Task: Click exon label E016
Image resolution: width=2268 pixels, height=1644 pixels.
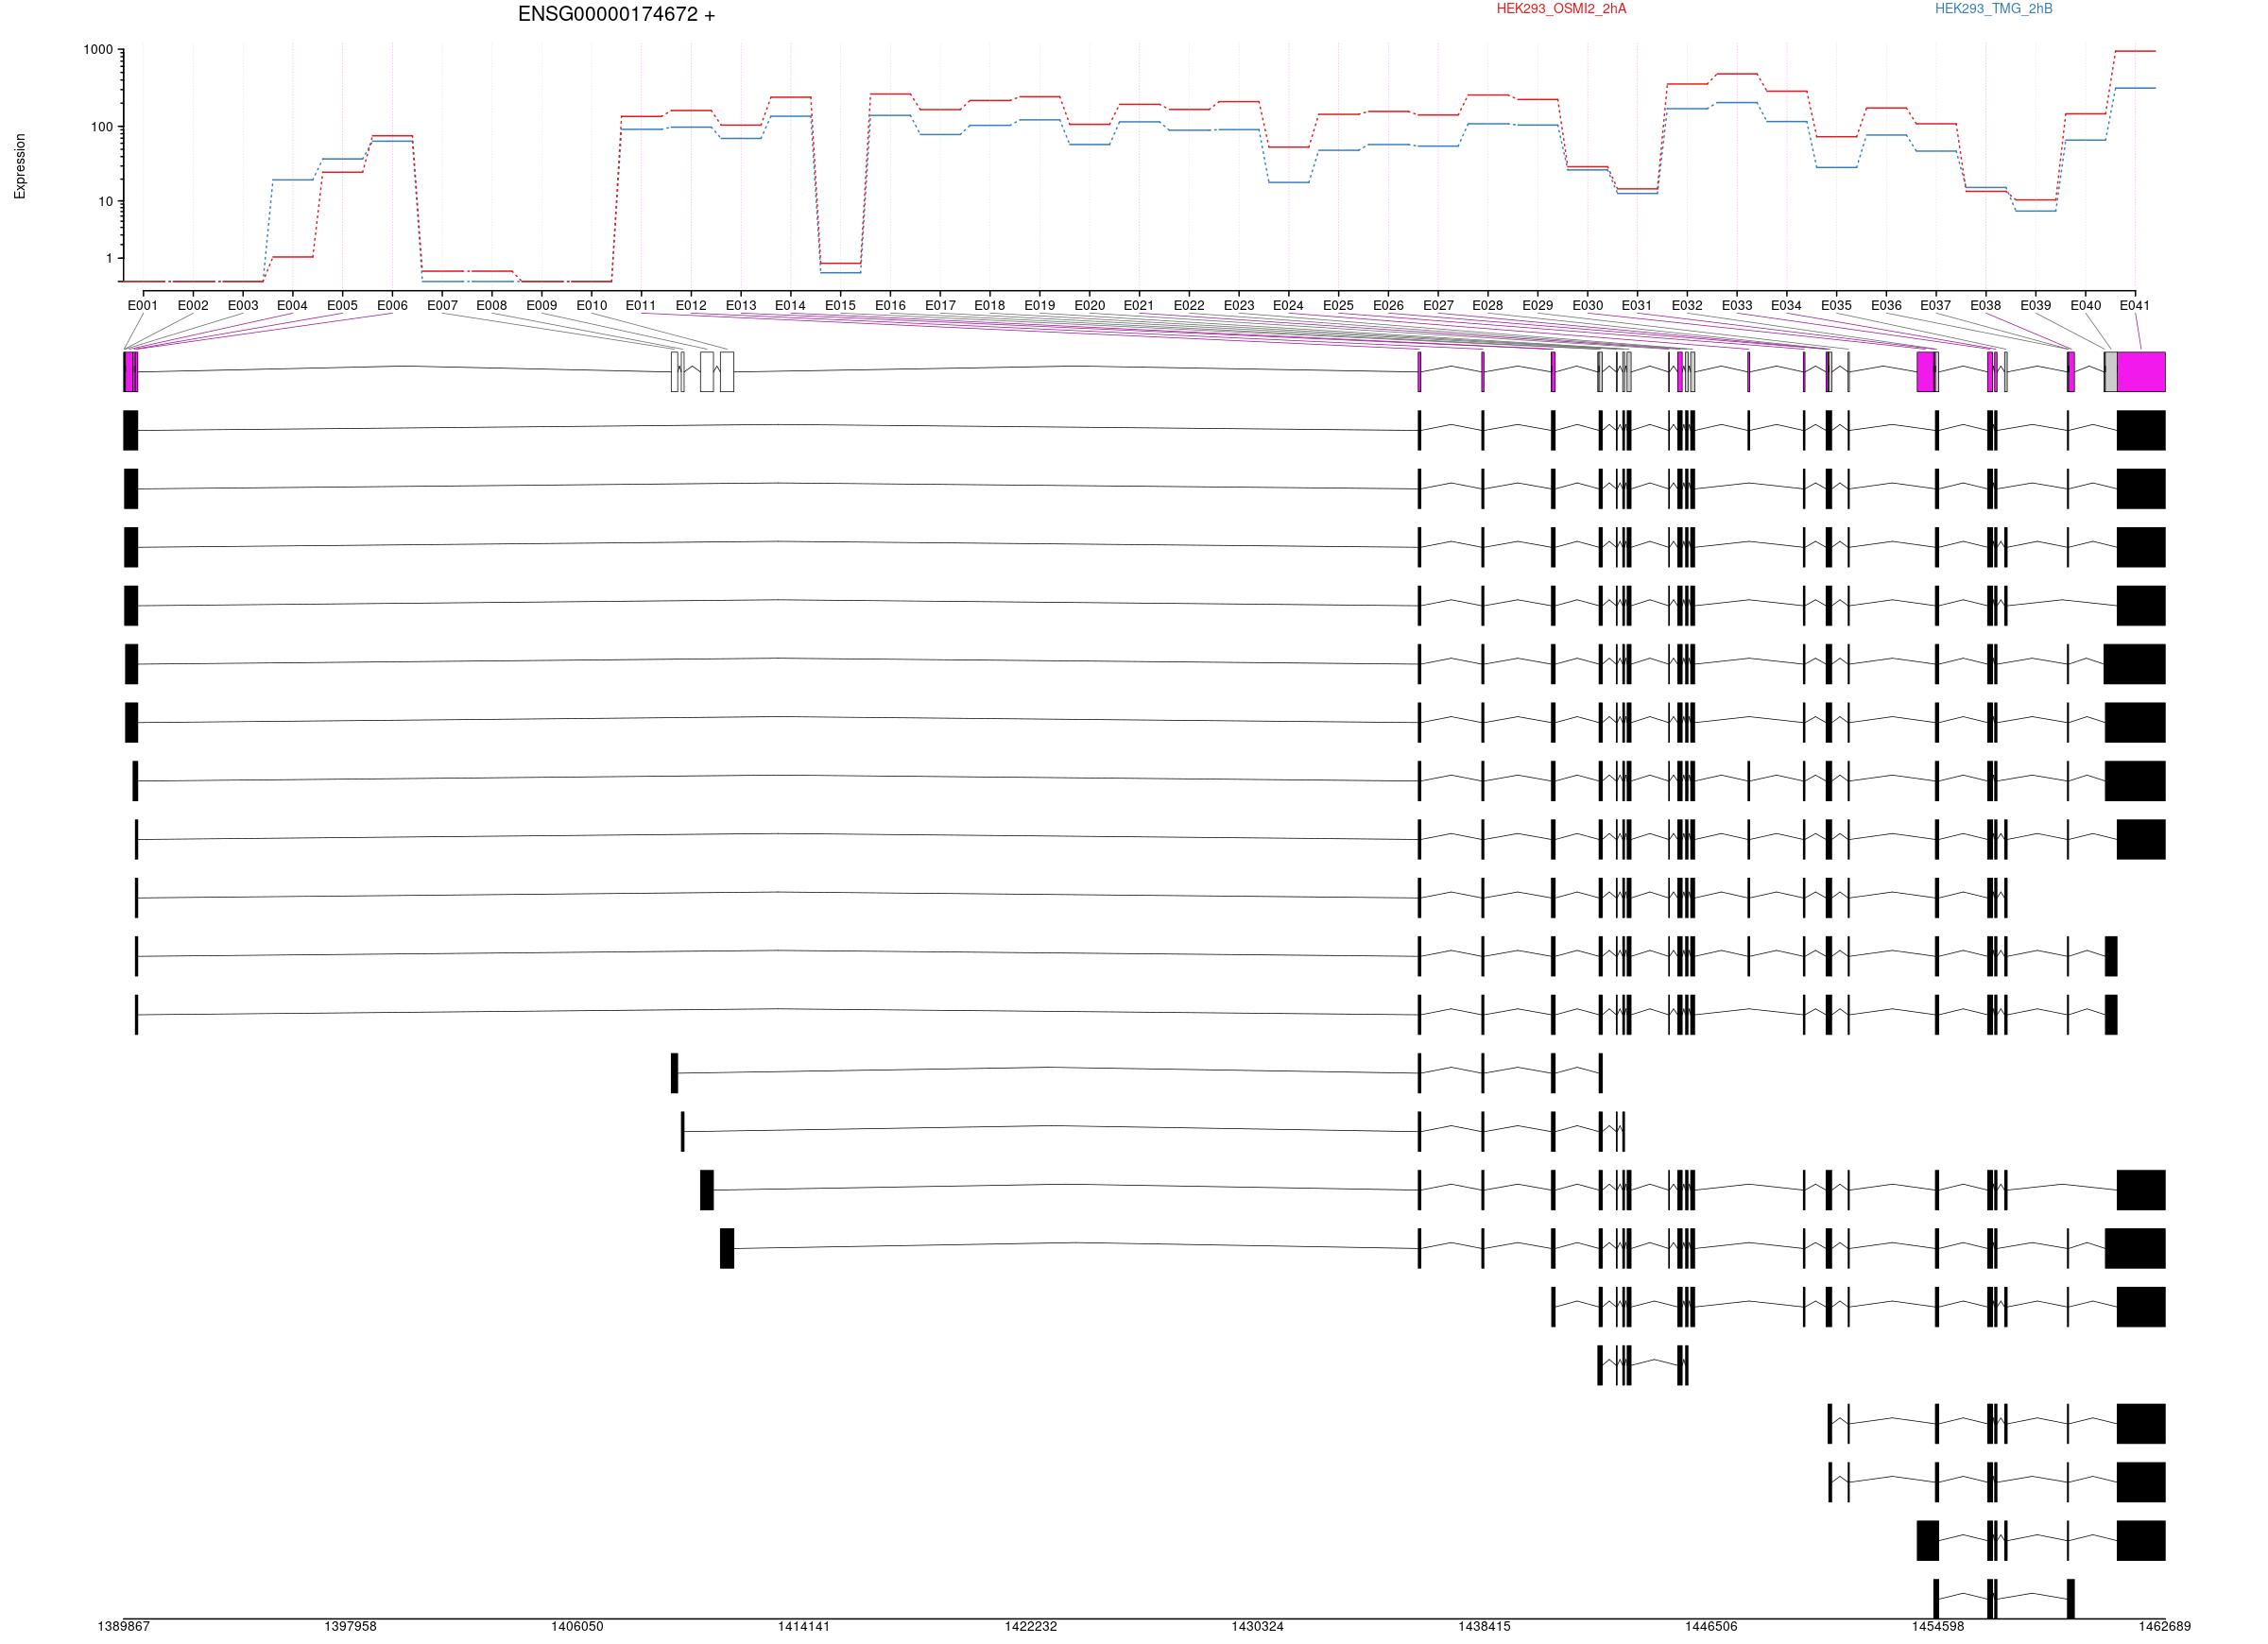Action: [x=890, y=306]
